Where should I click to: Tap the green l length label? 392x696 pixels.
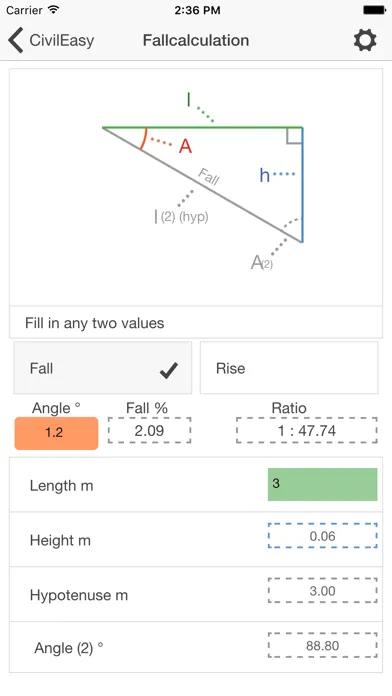coord(189,99)
